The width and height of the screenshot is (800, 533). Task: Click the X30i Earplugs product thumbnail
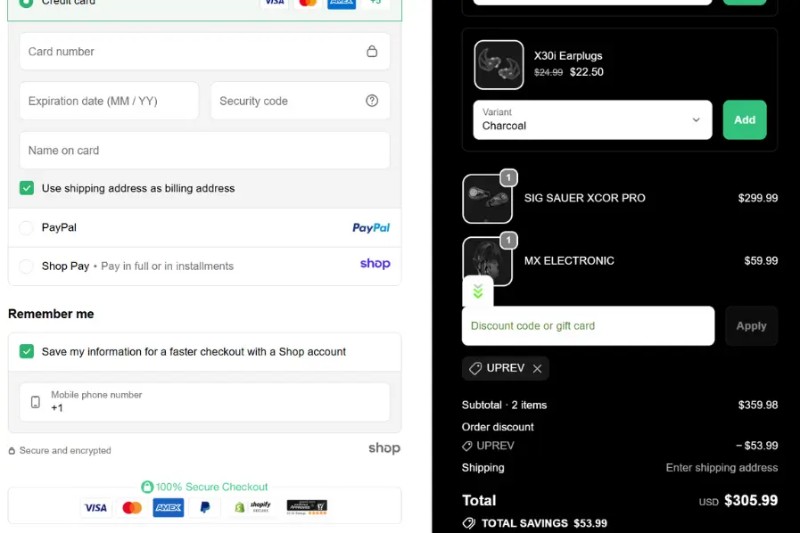[x=498, y=65]
